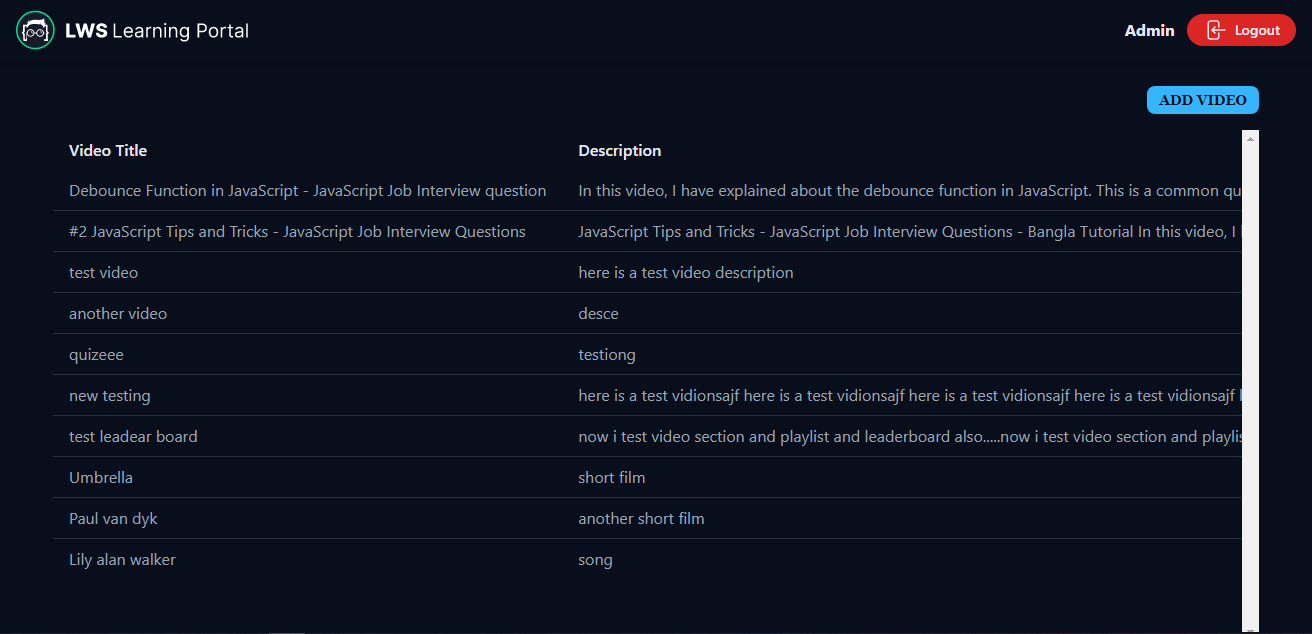
Task: Click the 'new testing' video title
Action: [x=109, y=396]
